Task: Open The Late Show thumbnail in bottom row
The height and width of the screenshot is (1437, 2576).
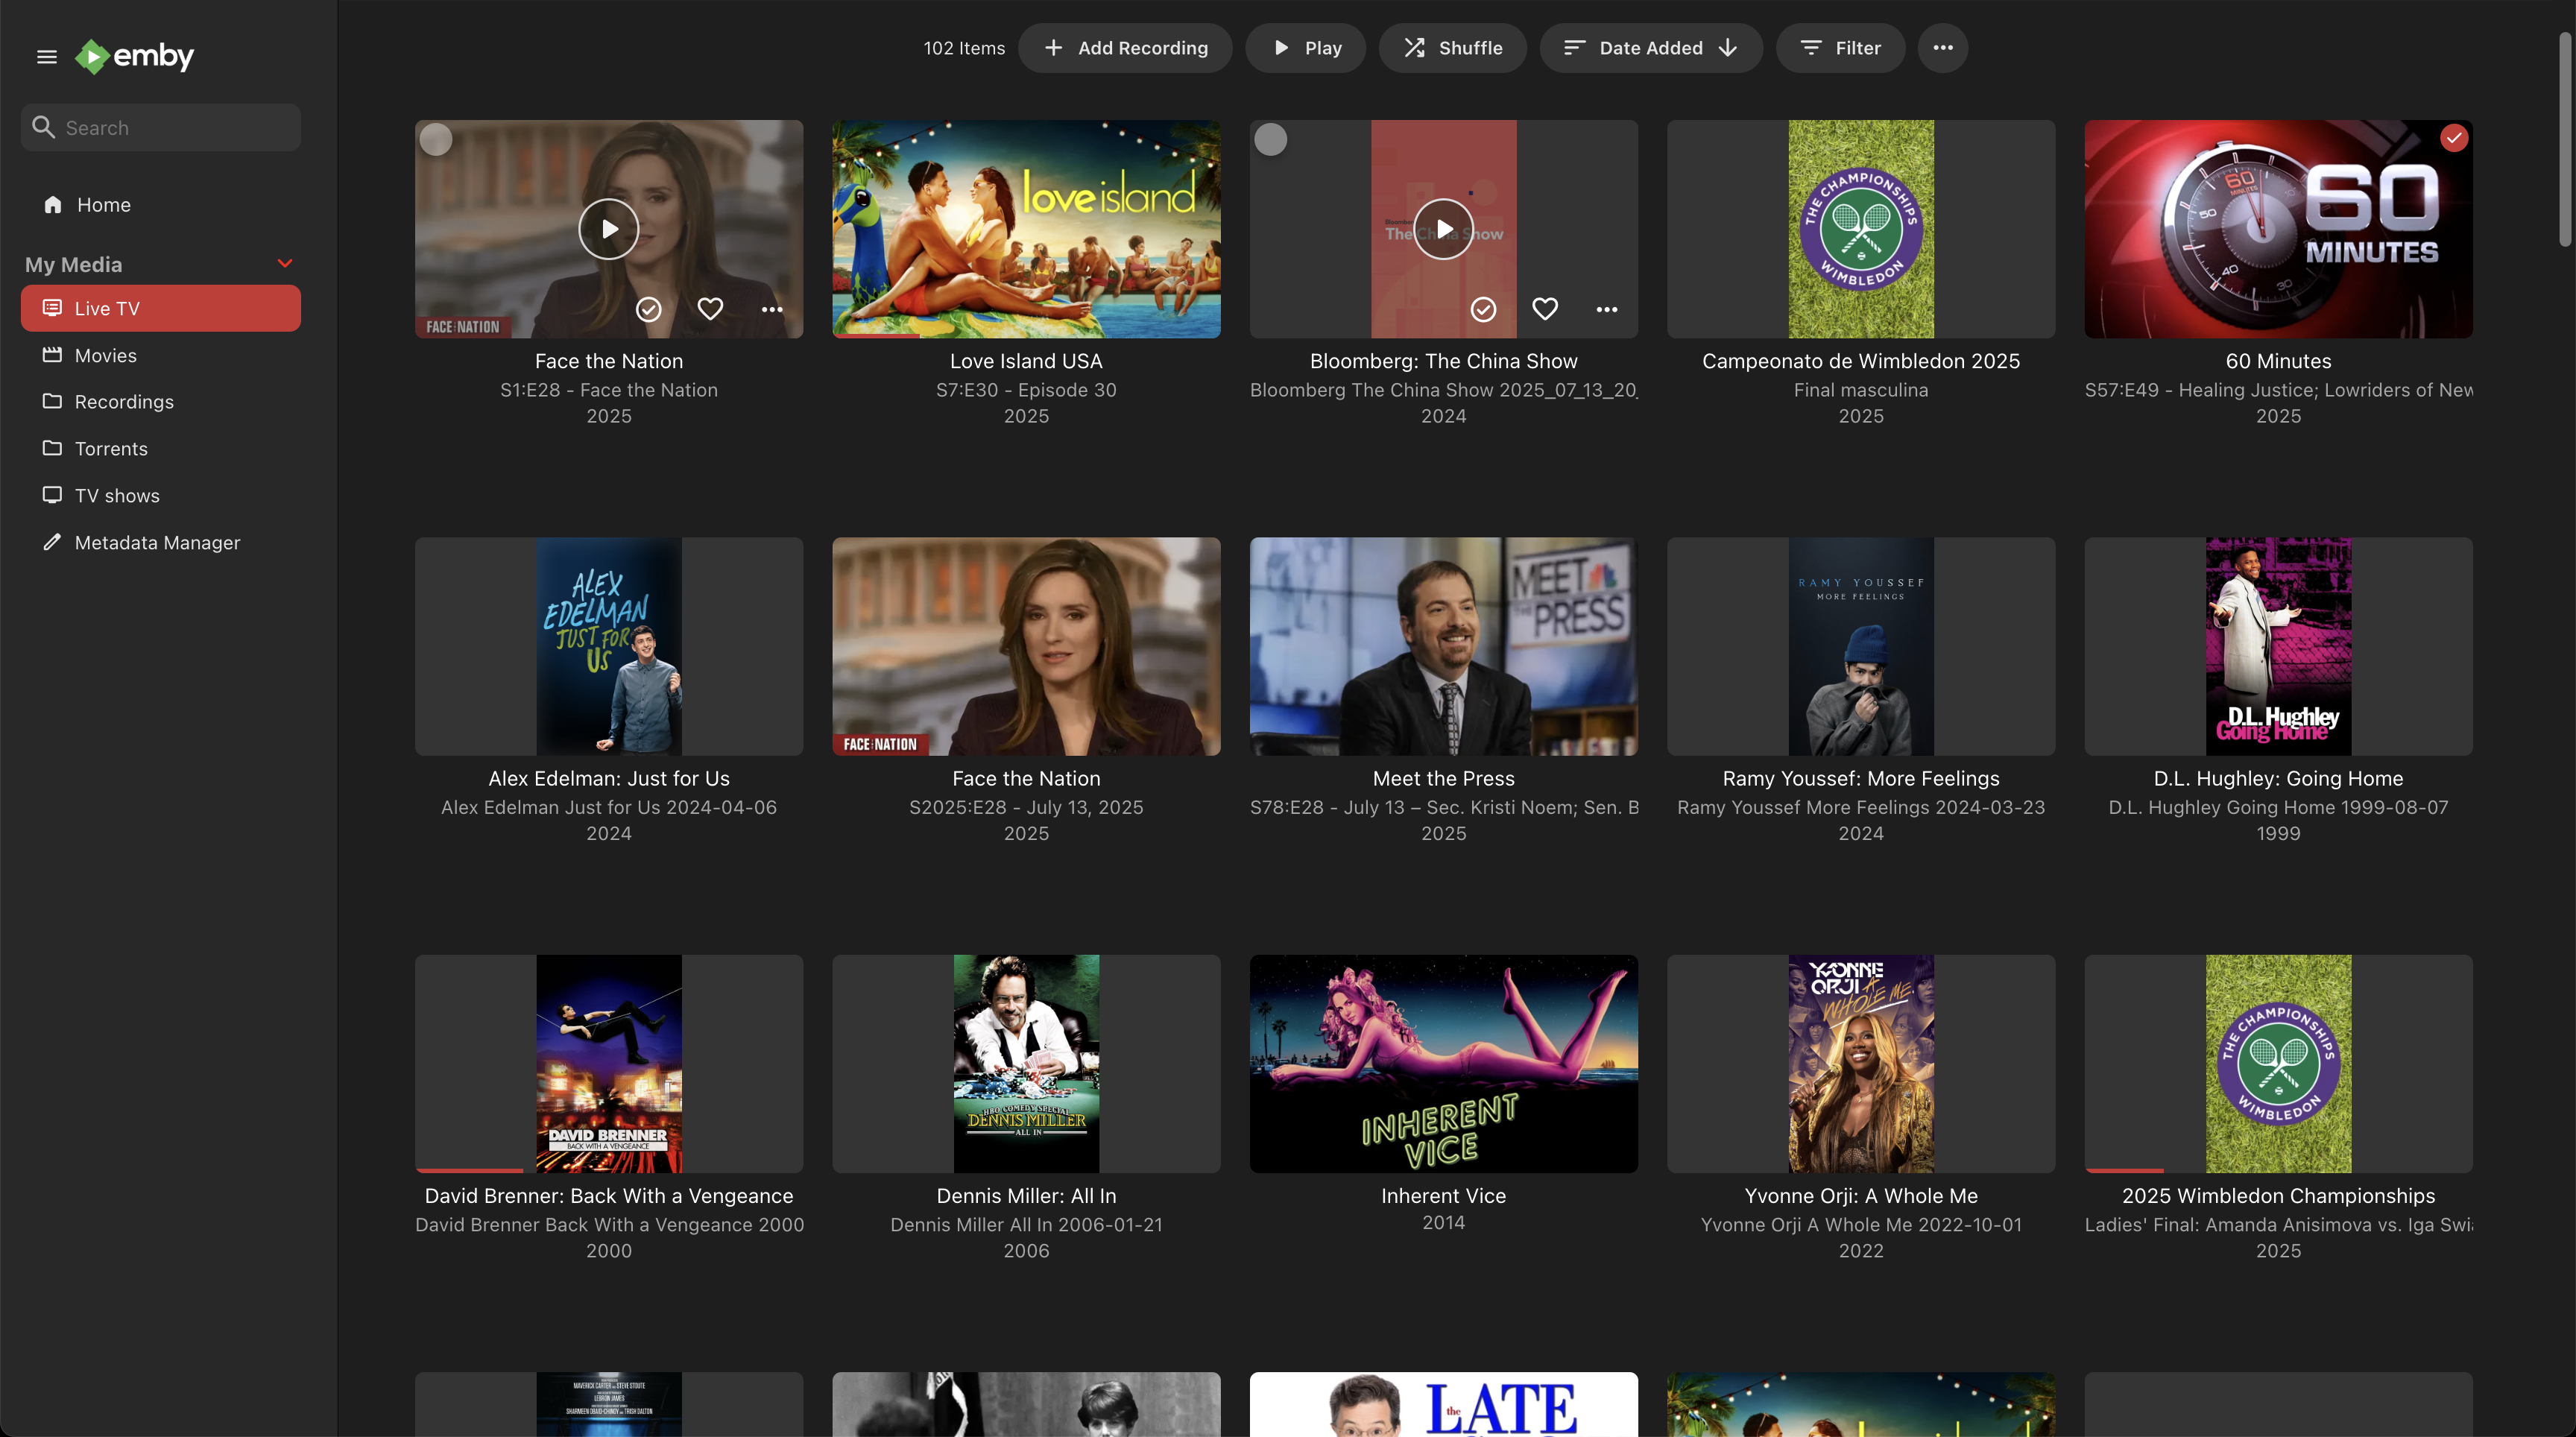Action: point(1443,1404)
